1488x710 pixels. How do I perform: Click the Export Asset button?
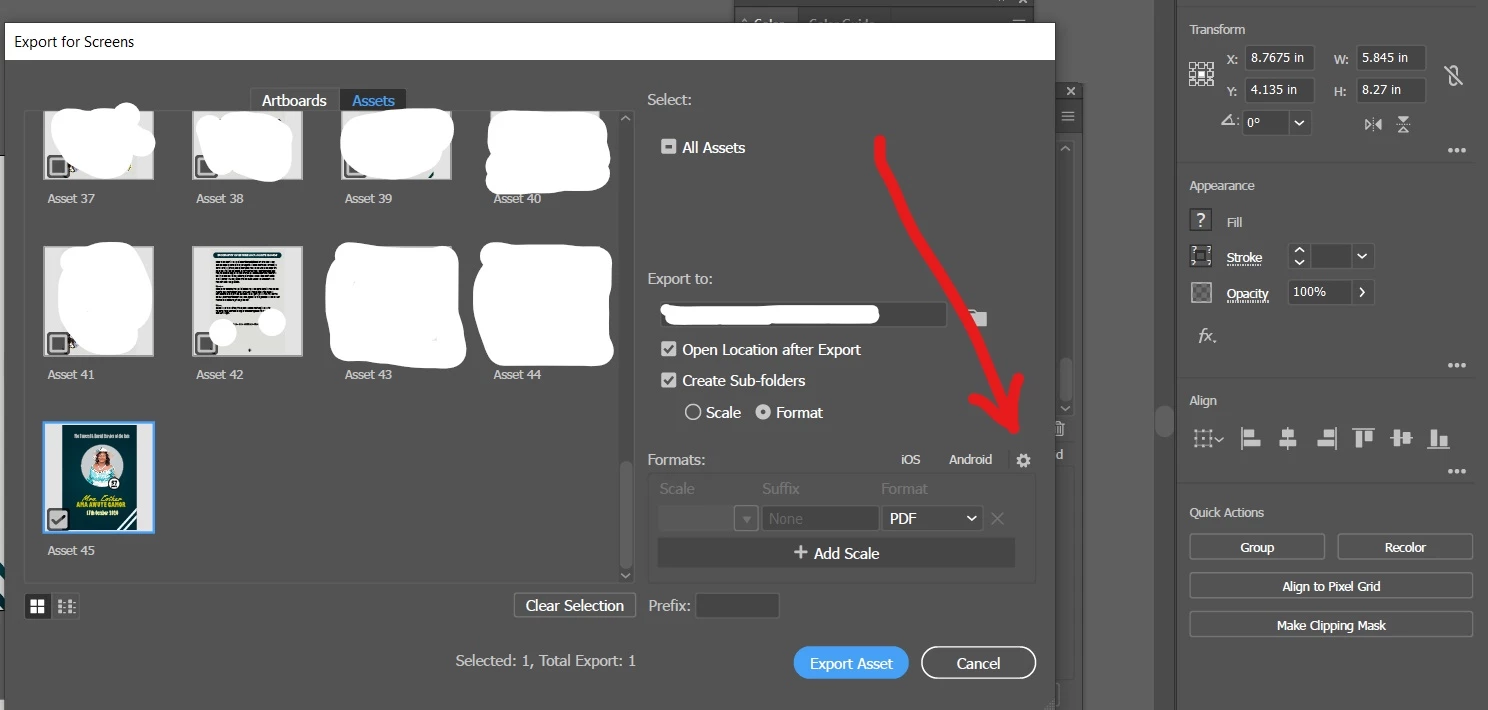click(851, 663)
